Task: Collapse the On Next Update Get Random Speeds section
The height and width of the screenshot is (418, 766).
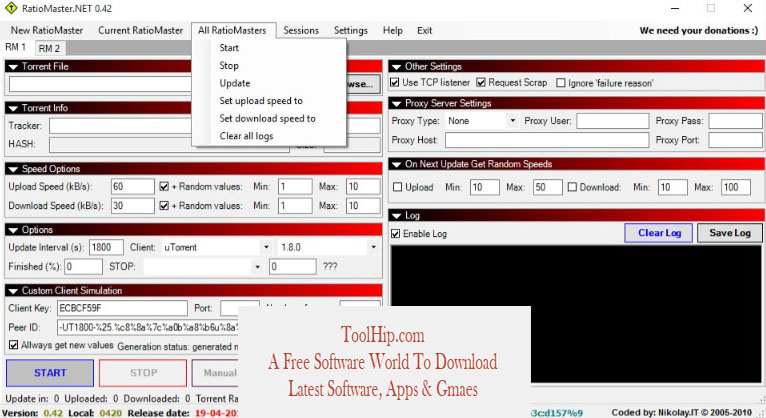Action: (x=396, y=165)
